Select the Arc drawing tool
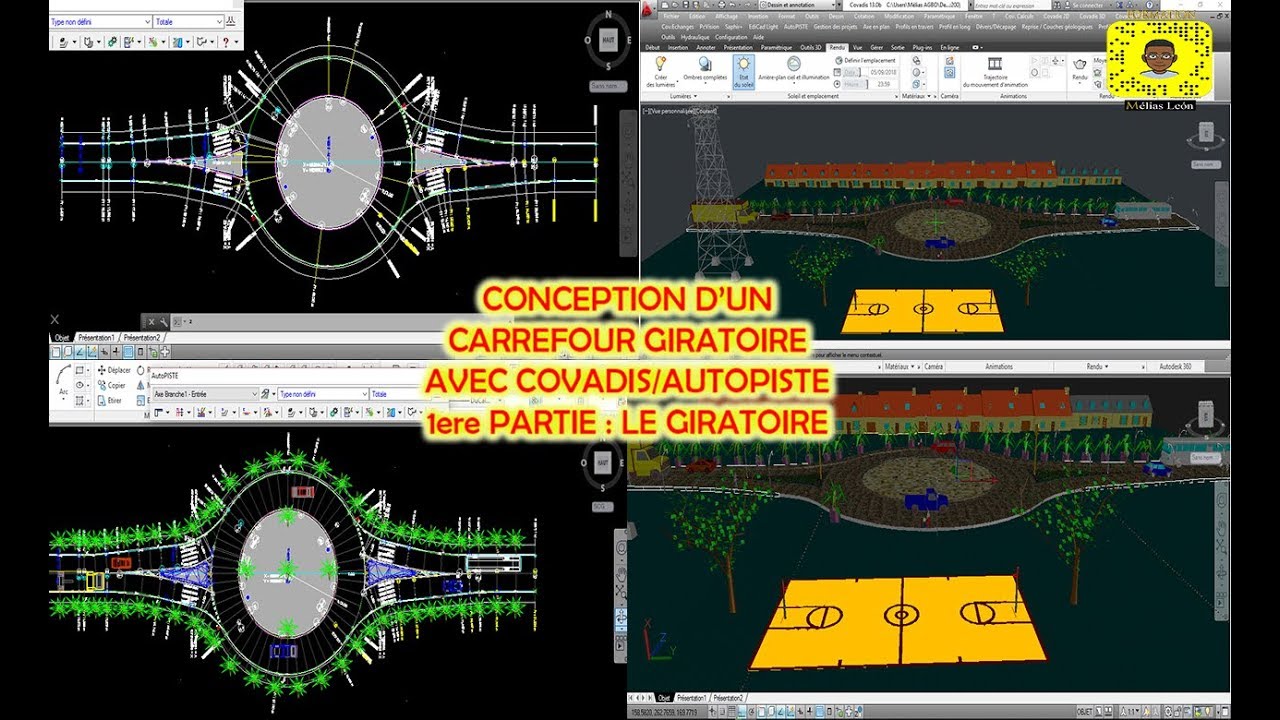Viewport: 1280px width, 720px height. click(x=64, y=381)
